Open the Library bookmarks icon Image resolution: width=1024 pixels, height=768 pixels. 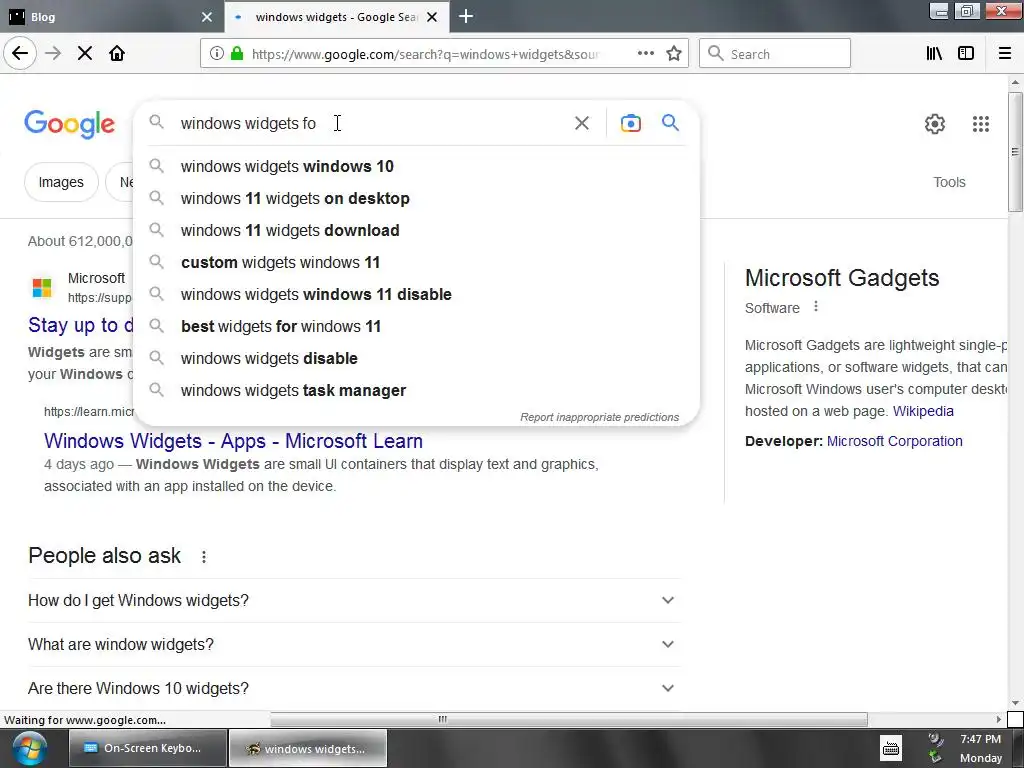point(934,54)
